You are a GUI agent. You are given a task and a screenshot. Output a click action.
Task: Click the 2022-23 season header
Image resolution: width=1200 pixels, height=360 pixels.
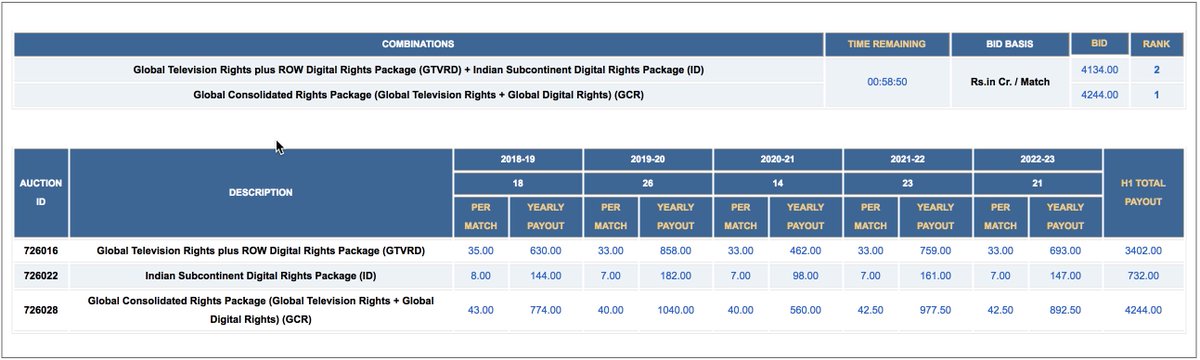click(x=1038, y=159)
